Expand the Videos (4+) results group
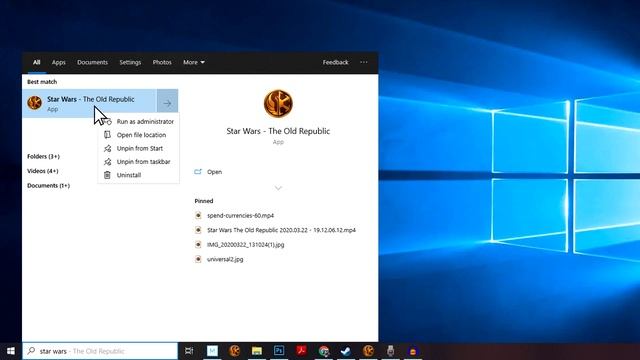The height and width of the screenshot is (360, 640). click(x=42, y=171)
